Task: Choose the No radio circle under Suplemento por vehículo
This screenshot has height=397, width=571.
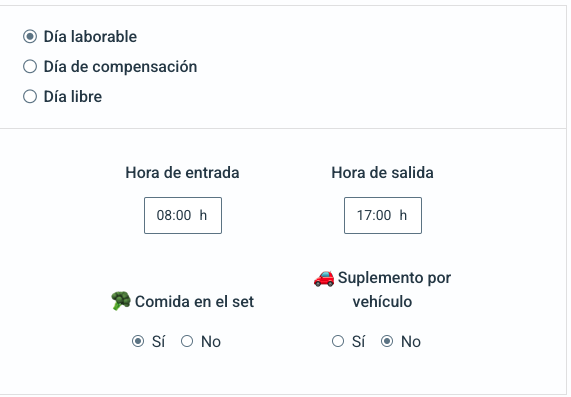Action: click(x=387, y=341)
